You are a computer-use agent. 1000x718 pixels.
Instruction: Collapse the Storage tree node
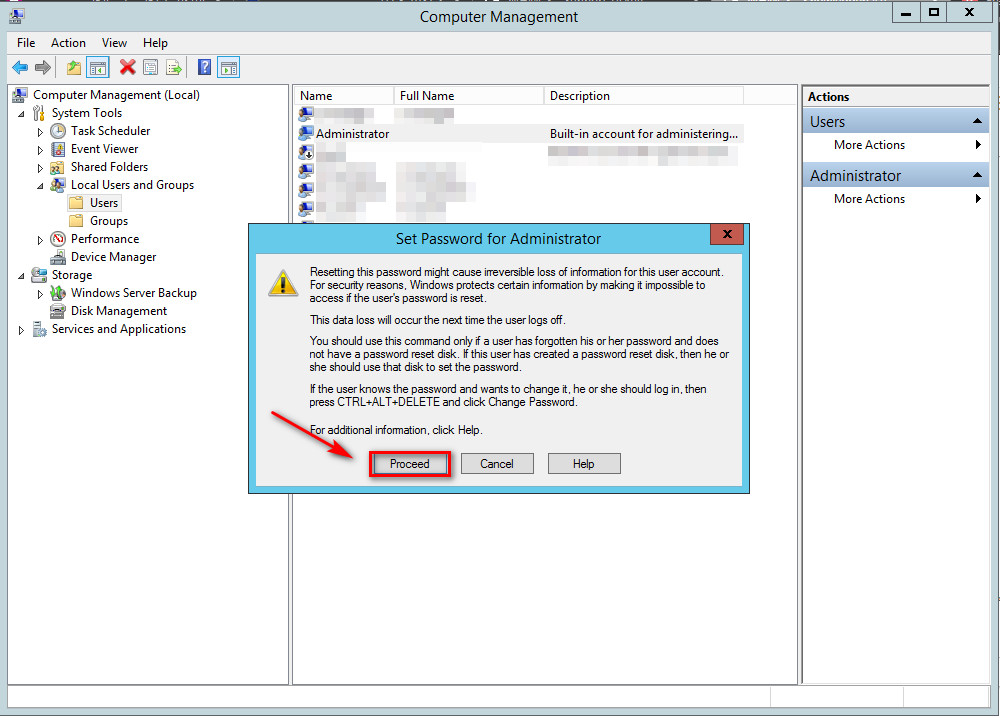[x=21, y=276]
